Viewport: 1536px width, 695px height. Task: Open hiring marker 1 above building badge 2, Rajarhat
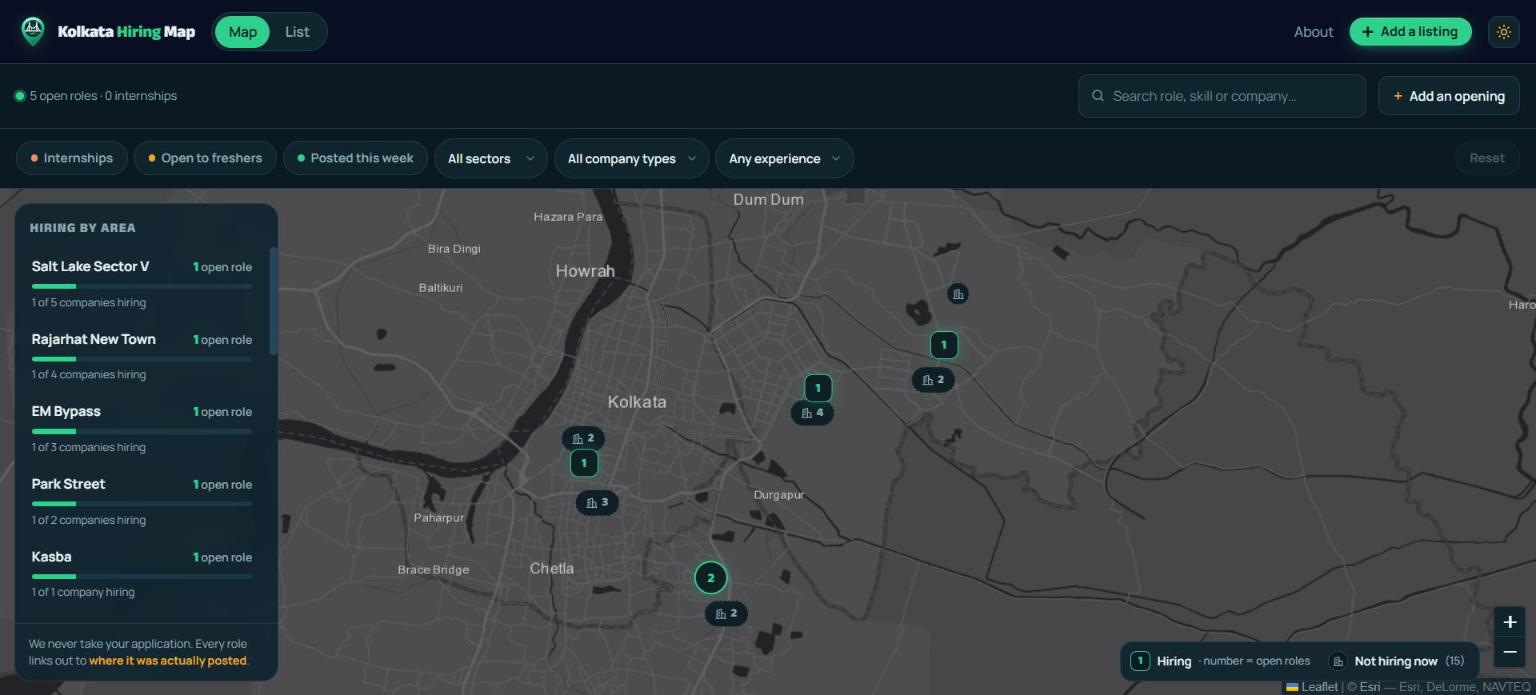pos(944,346)
